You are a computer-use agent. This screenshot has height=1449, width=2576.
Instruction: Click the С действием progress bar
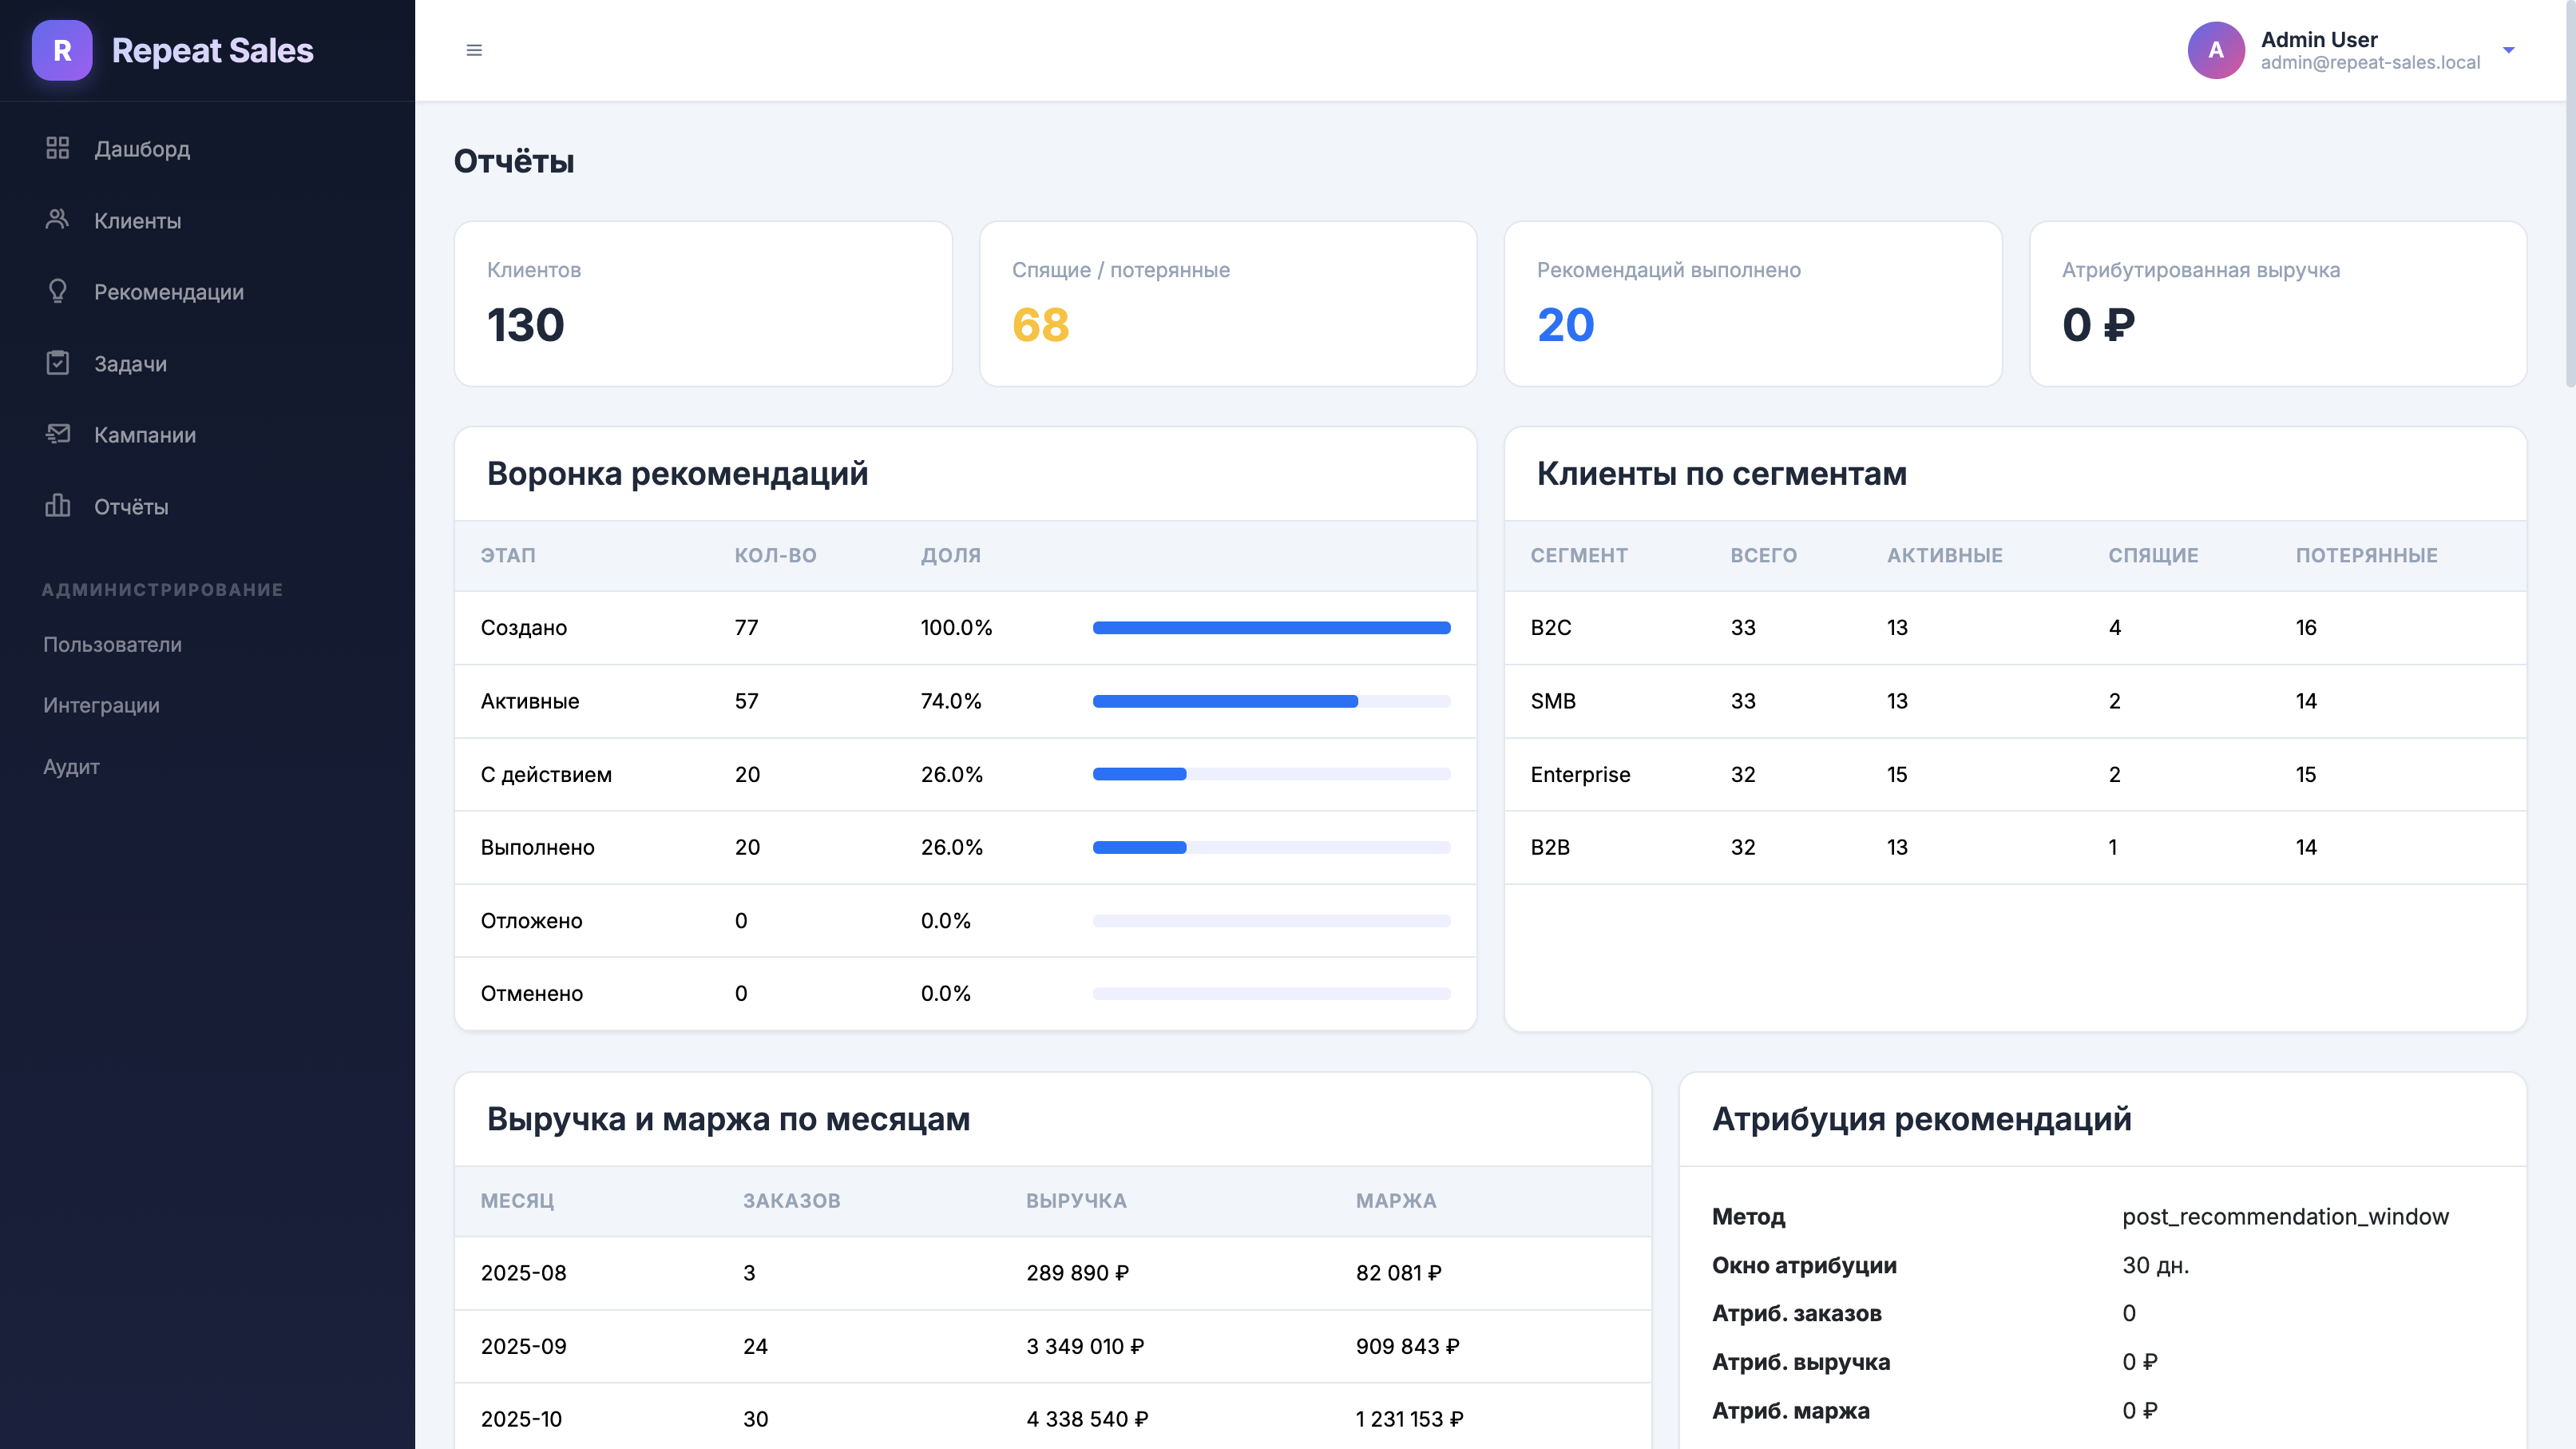[x=1271, y=774]
